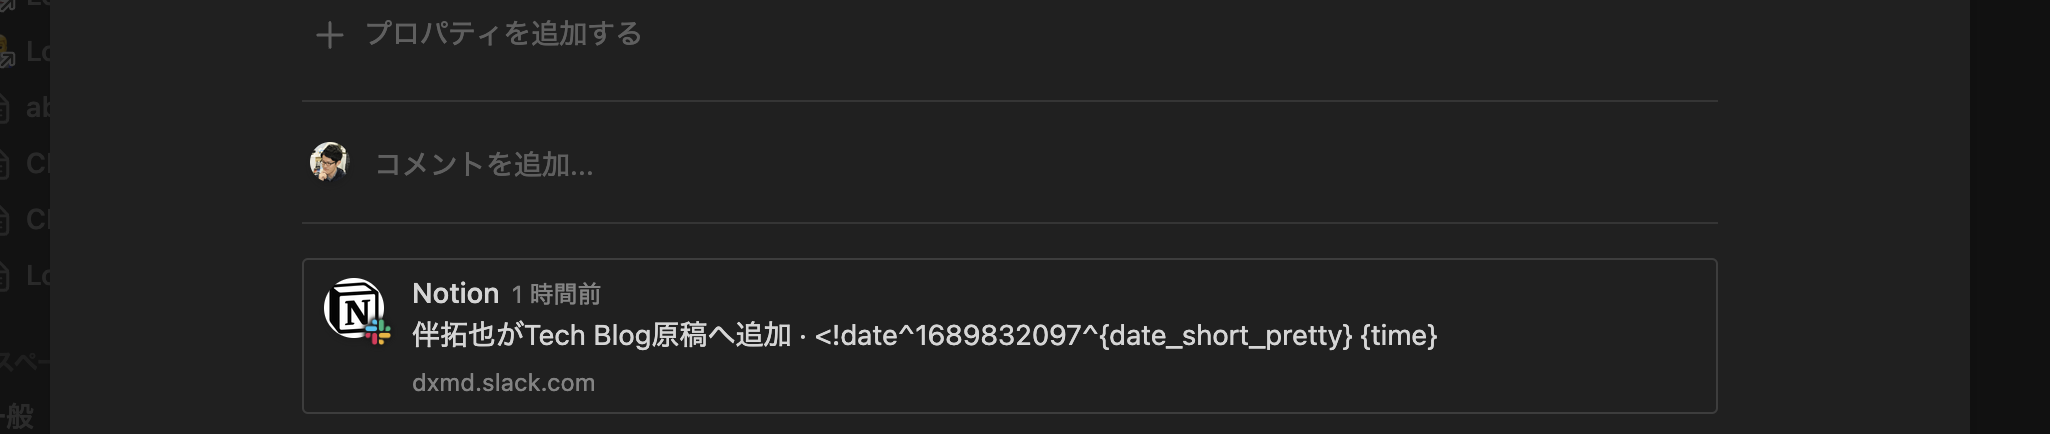The height and width of the screenshot is (434, 2050).
Task: Click the スペー section header in the sidebar
Action: tap(22, 362)
